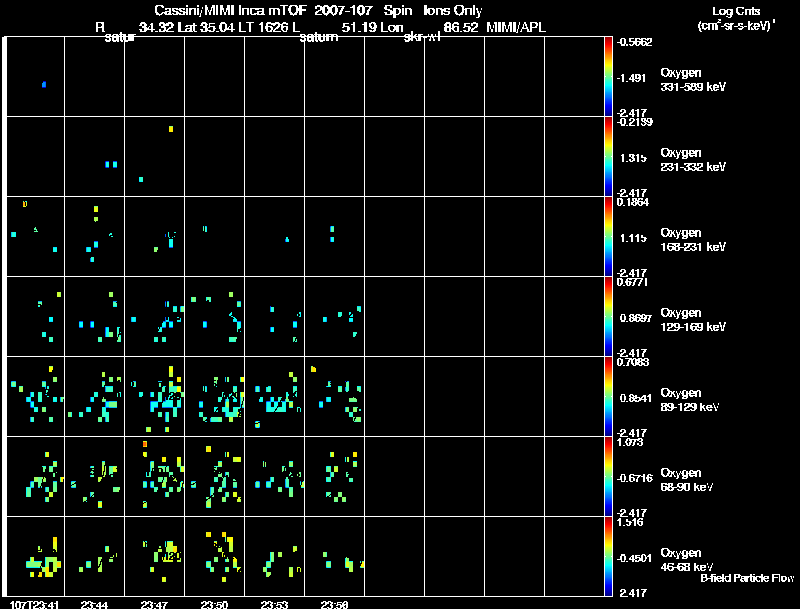Click the '-1.491' color scale value

[x=631, y=78]
